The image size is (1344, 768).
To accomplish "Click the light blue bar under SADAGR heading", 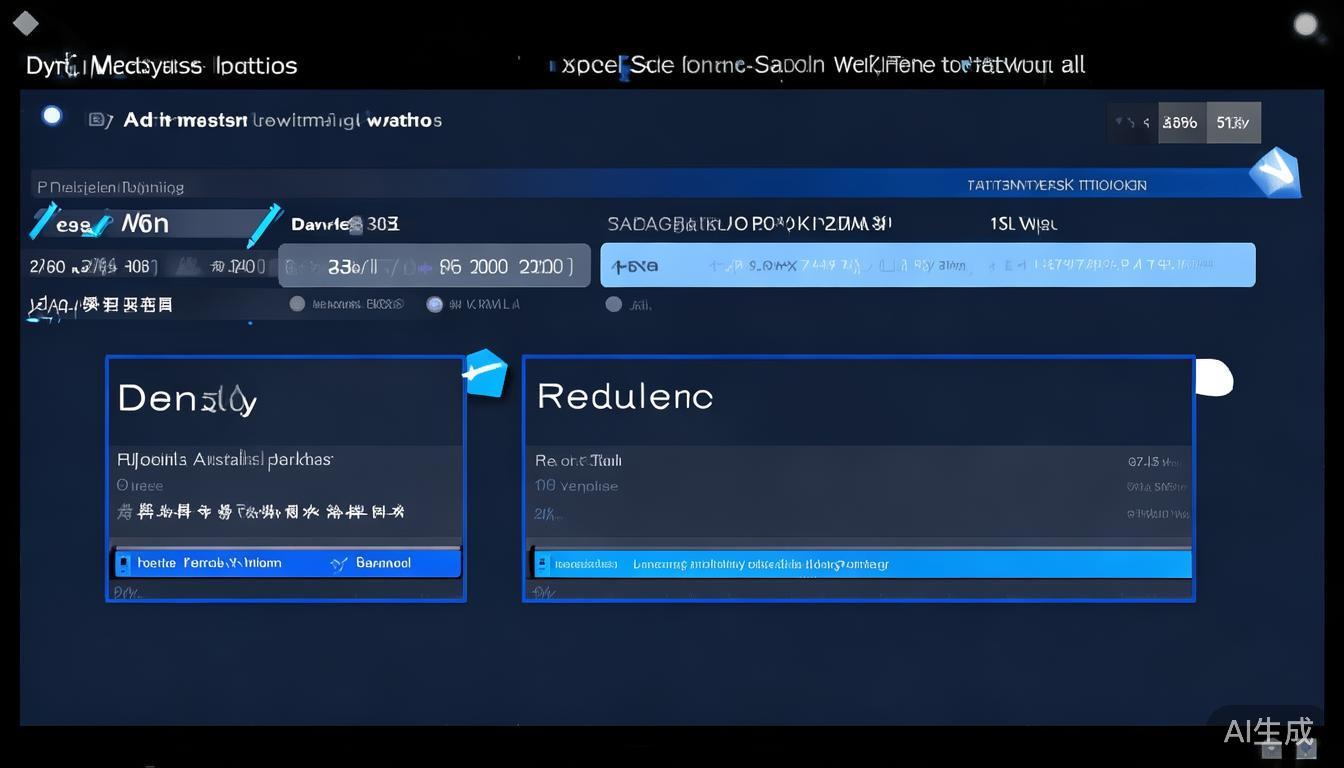I will tap(927, 266).
